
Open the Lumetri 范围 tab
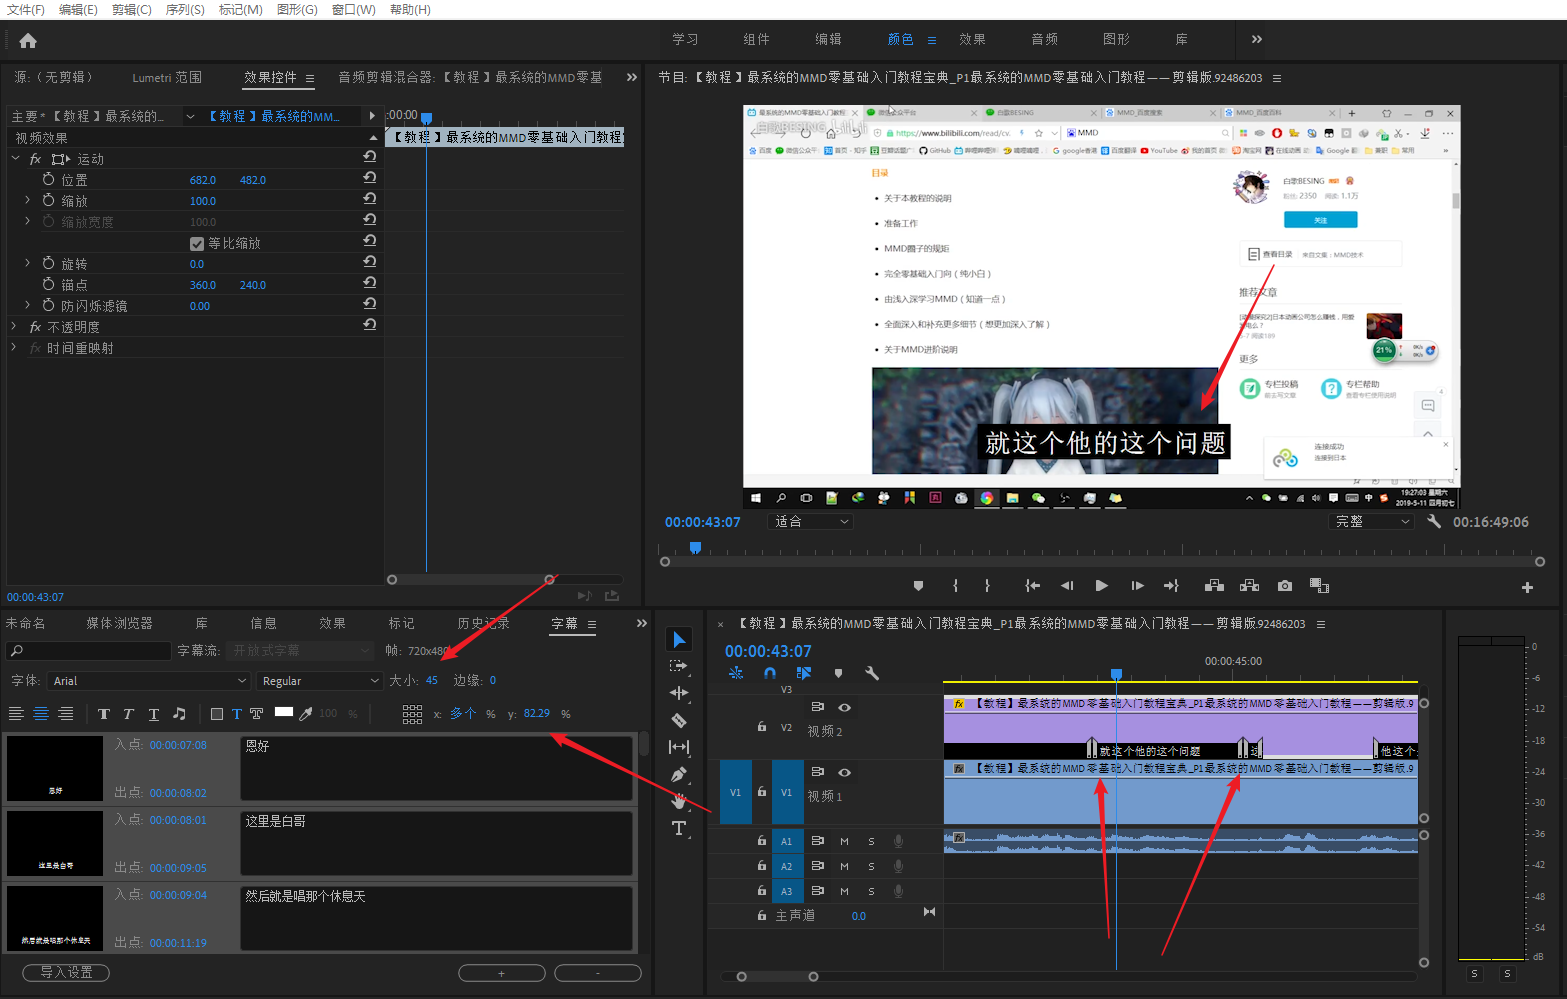tap(167, 77)
